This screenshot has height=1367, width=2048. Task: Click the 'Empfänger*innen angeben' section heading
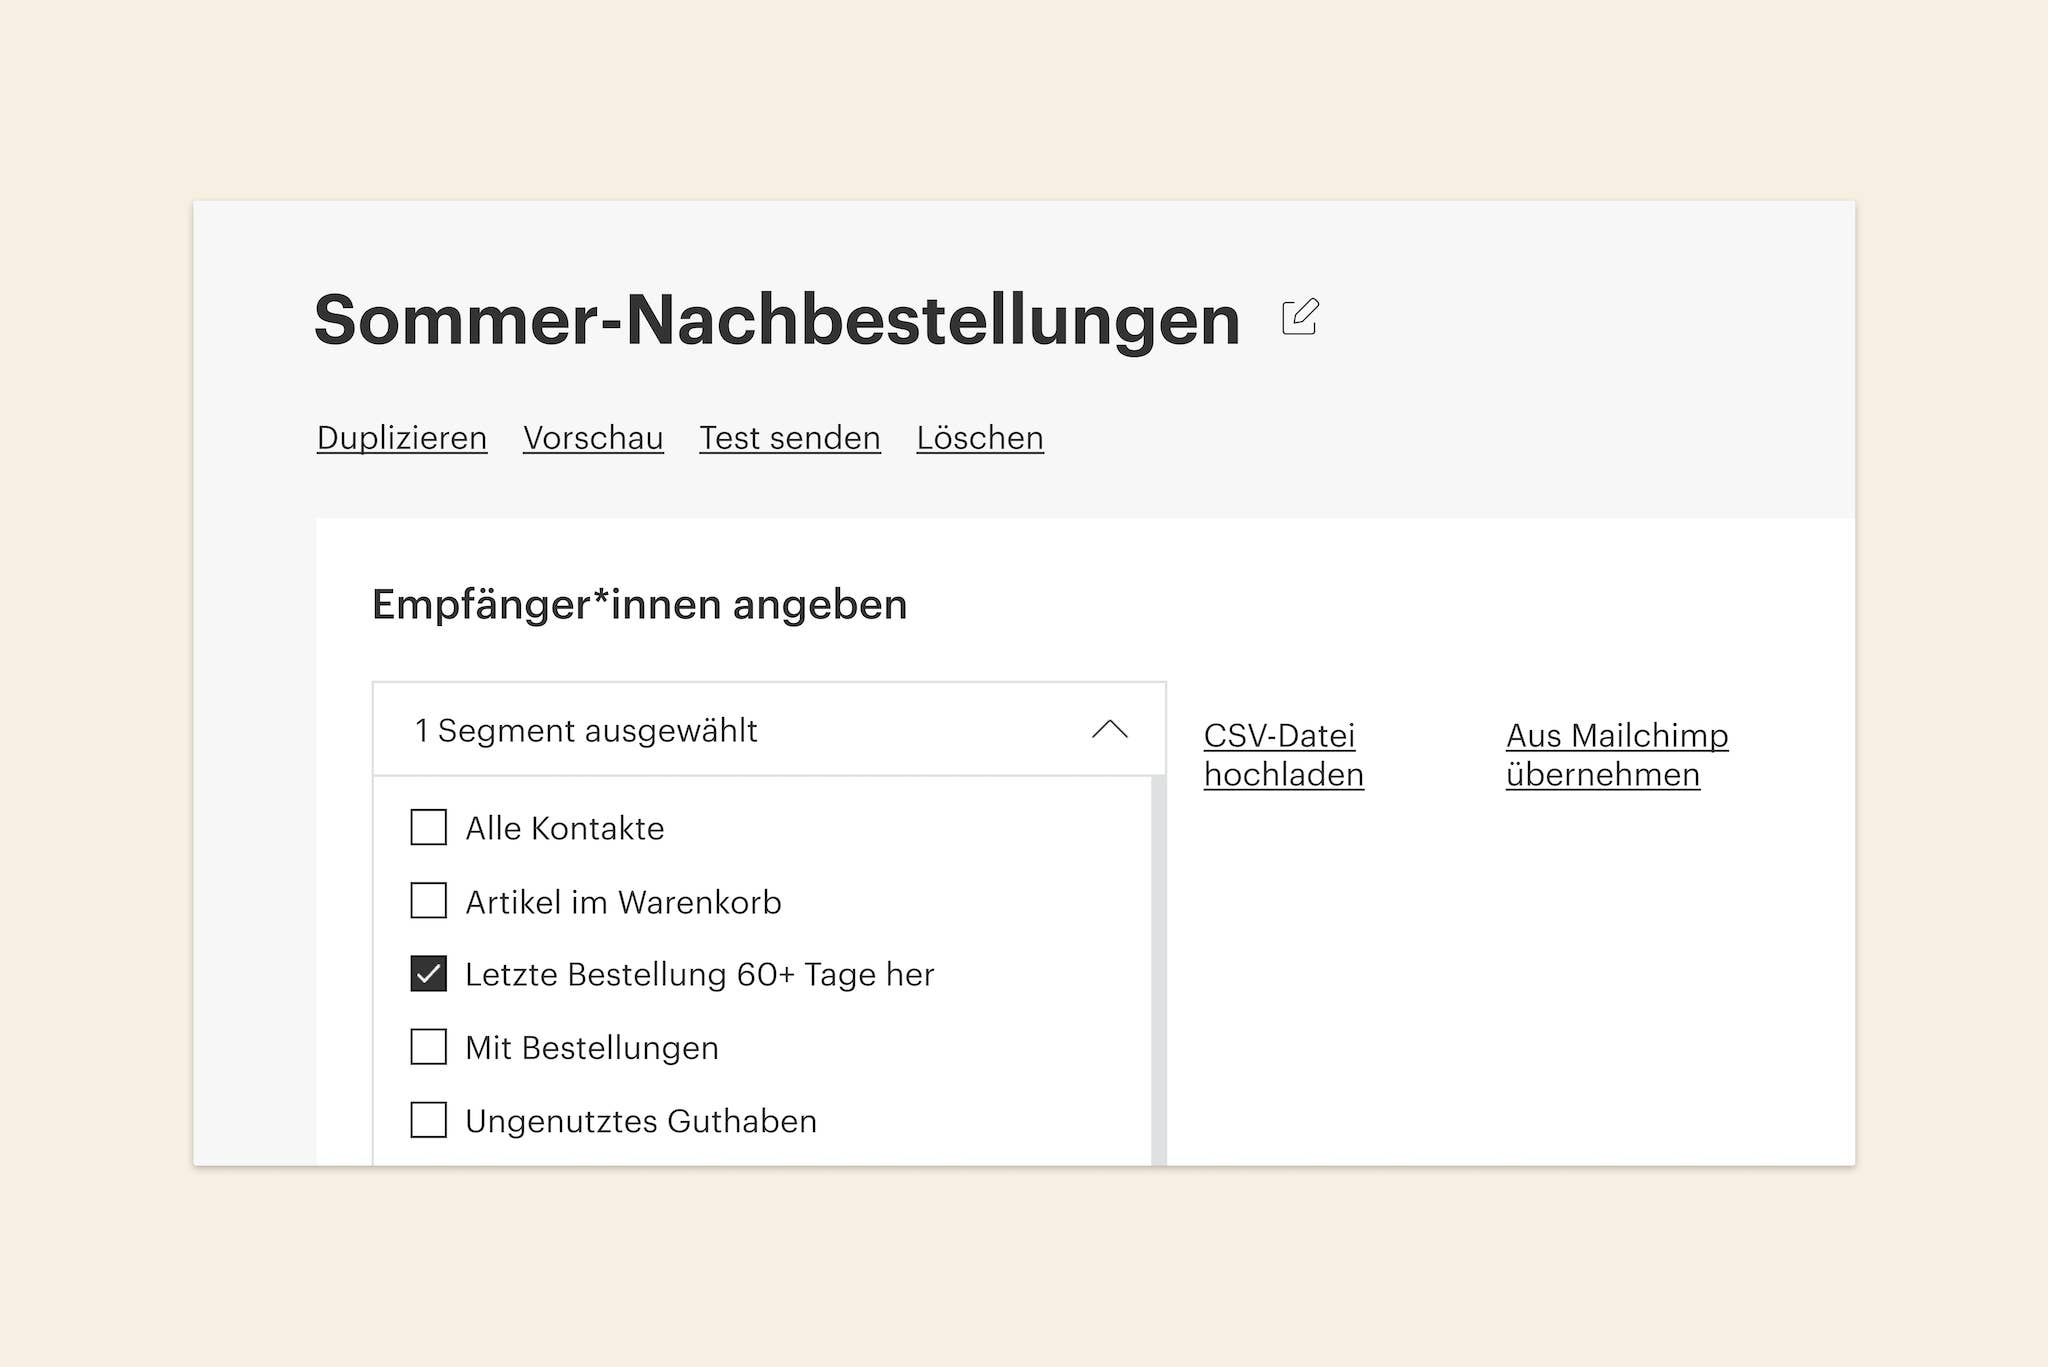pos(639,605)
